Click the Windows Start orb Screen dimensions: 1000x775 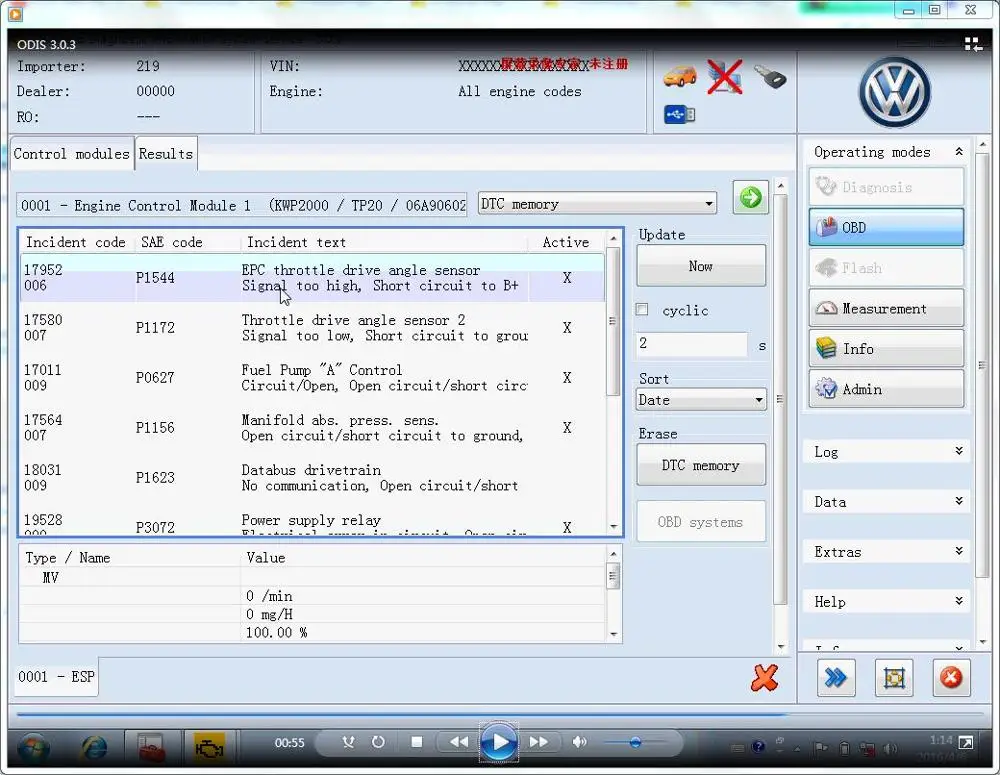click(33, 748)
